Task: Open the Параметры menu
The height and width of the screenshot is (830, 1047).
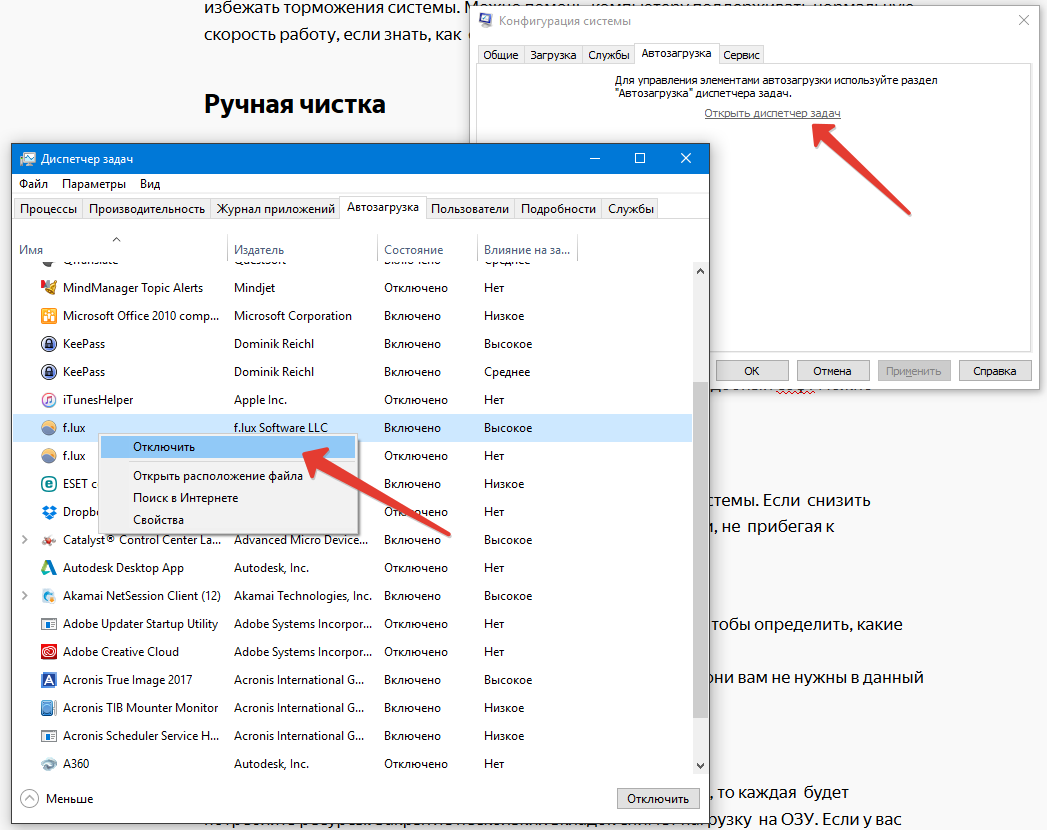Action: coord(93,184)
